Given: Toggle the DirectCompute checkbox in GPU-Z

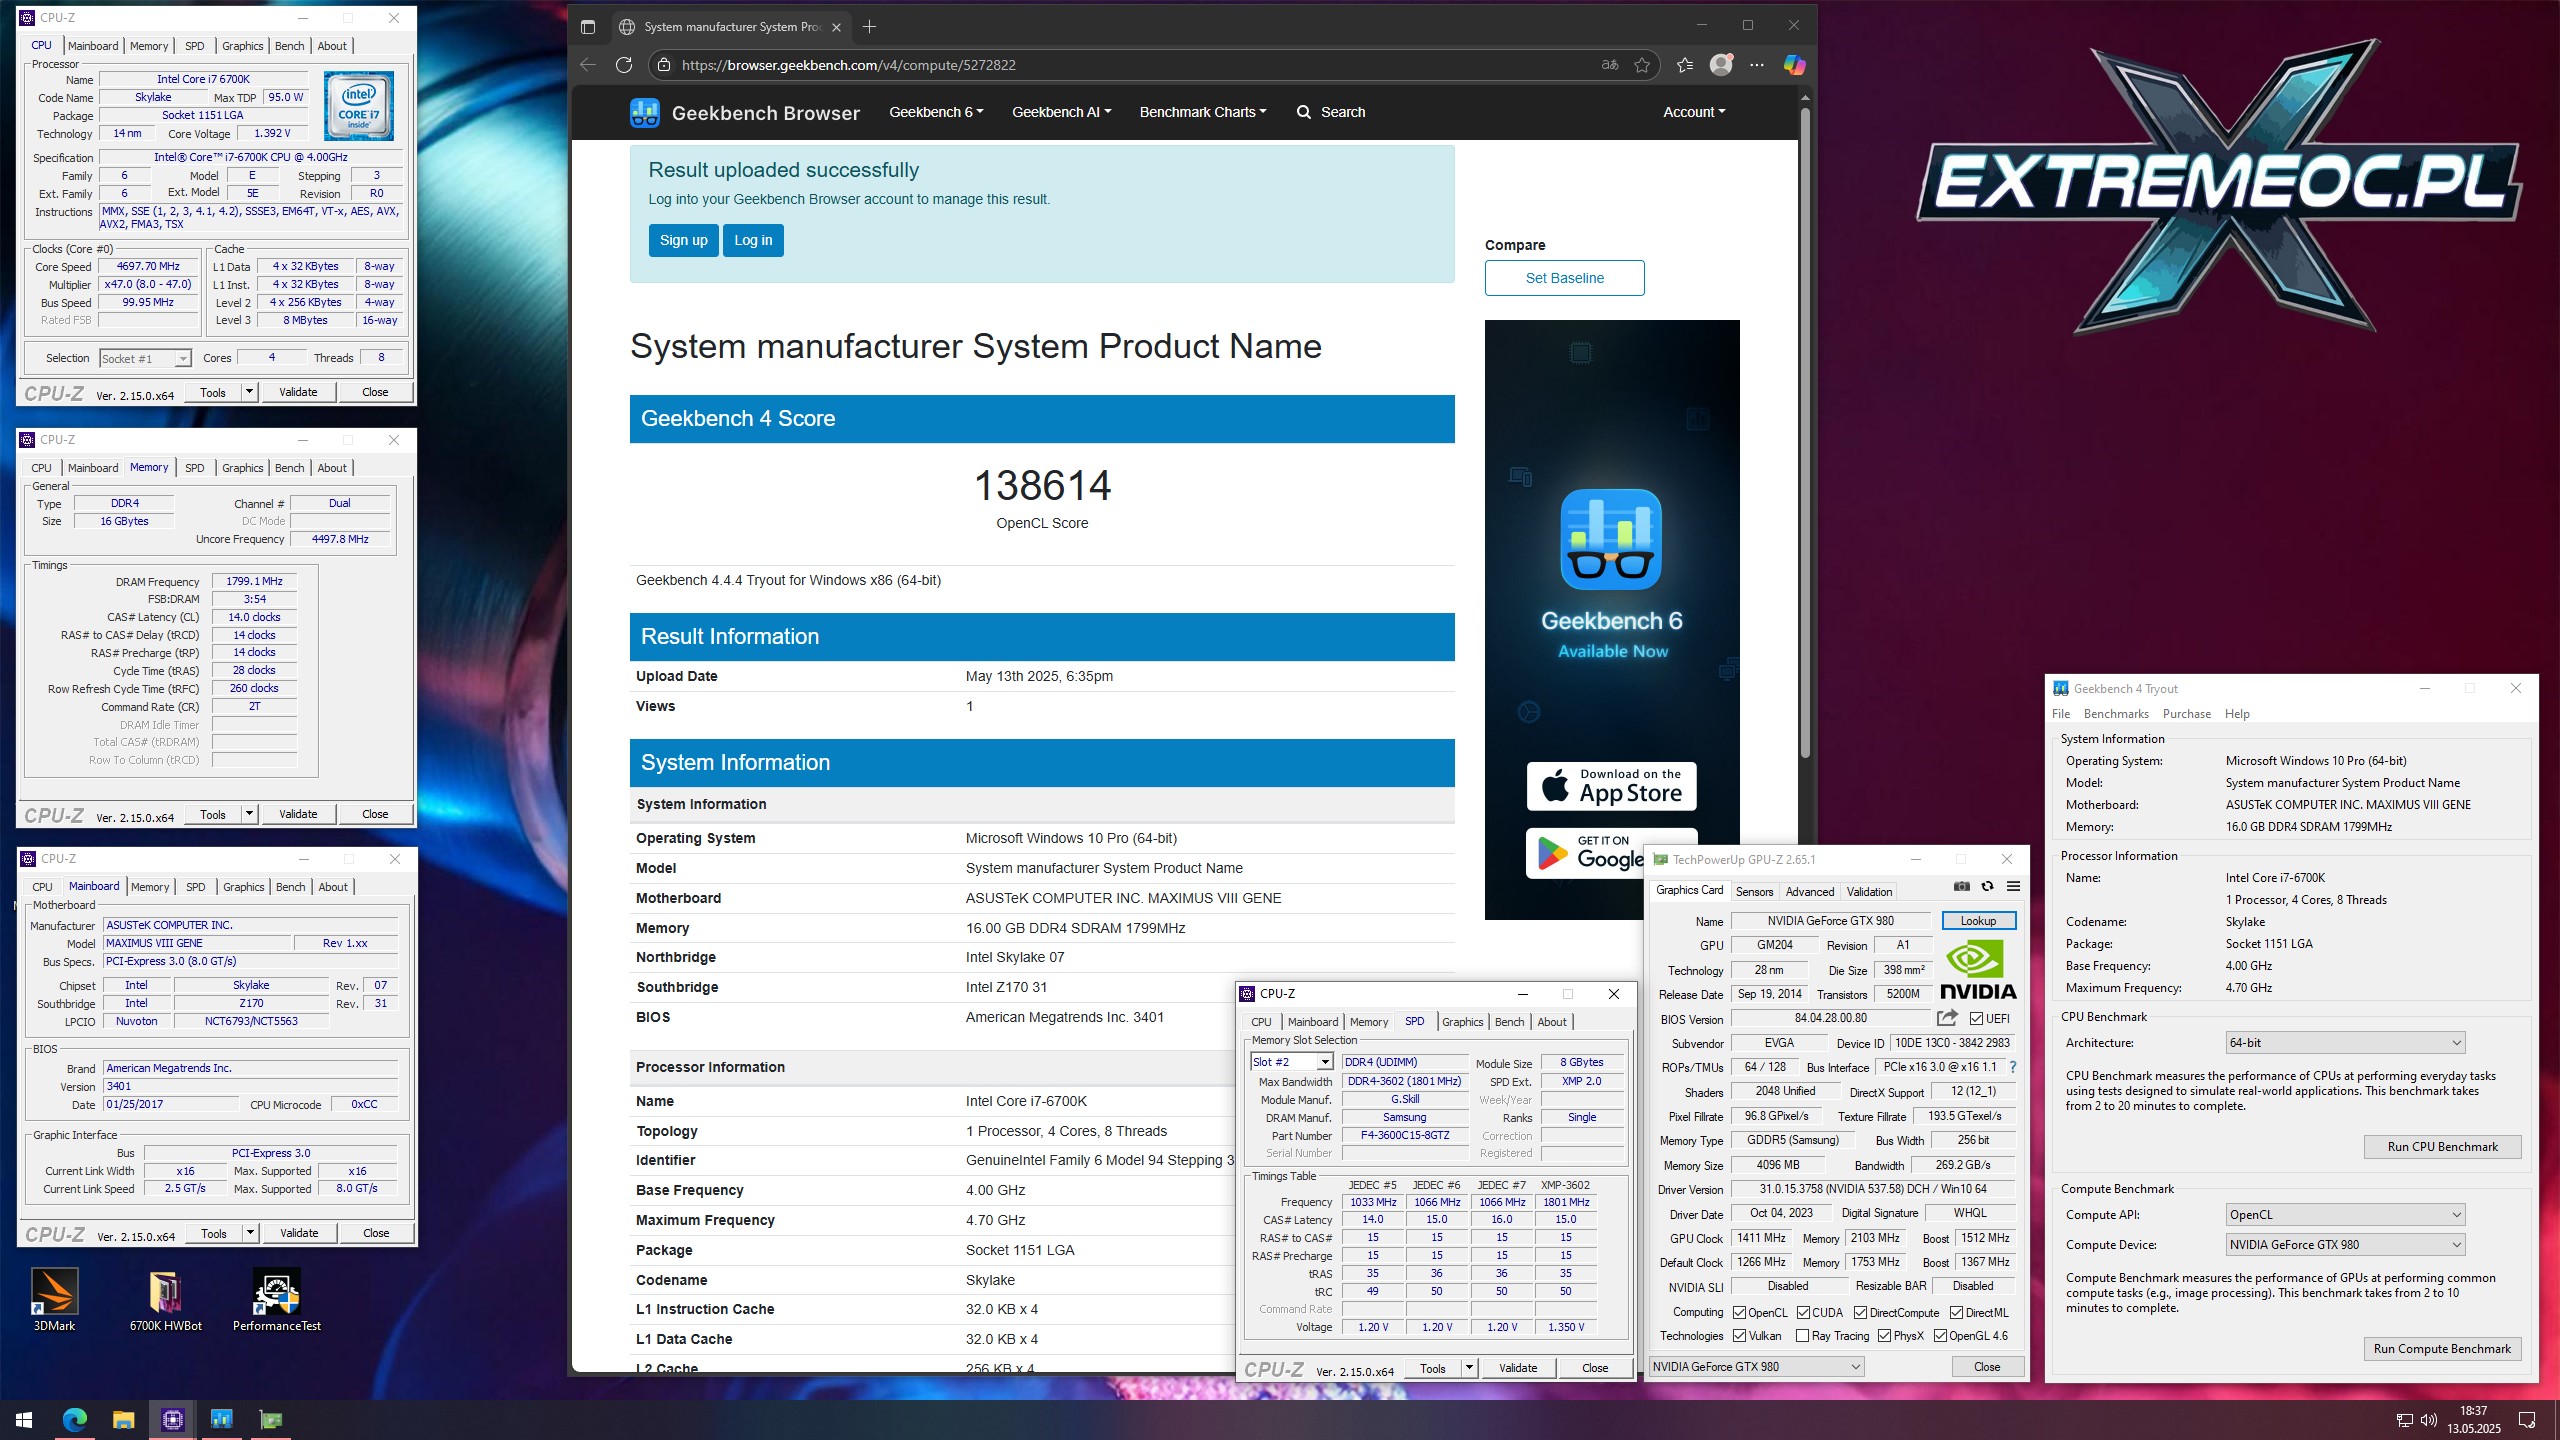Looking at the screenshot, I should click(1860, 1312).
